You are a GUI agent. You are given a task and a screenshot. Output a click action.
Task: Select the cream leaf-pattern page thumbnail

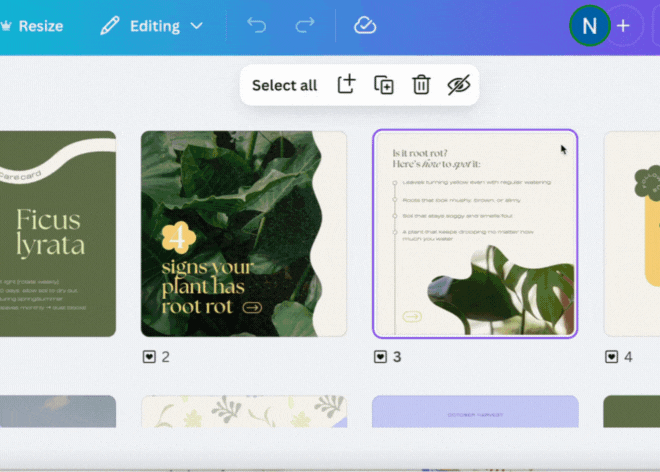point(243,412)
